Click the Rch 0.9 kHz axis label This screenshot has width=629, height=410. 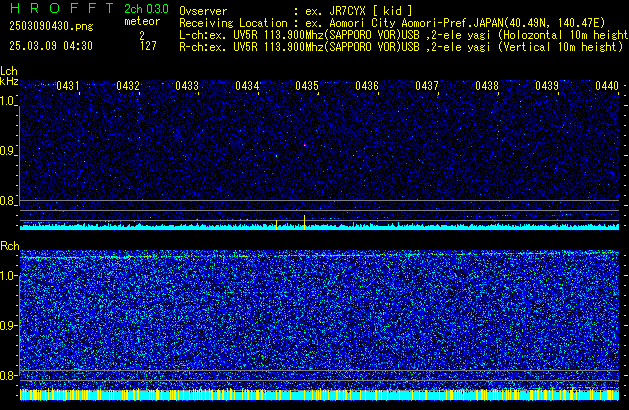point(8,325)
